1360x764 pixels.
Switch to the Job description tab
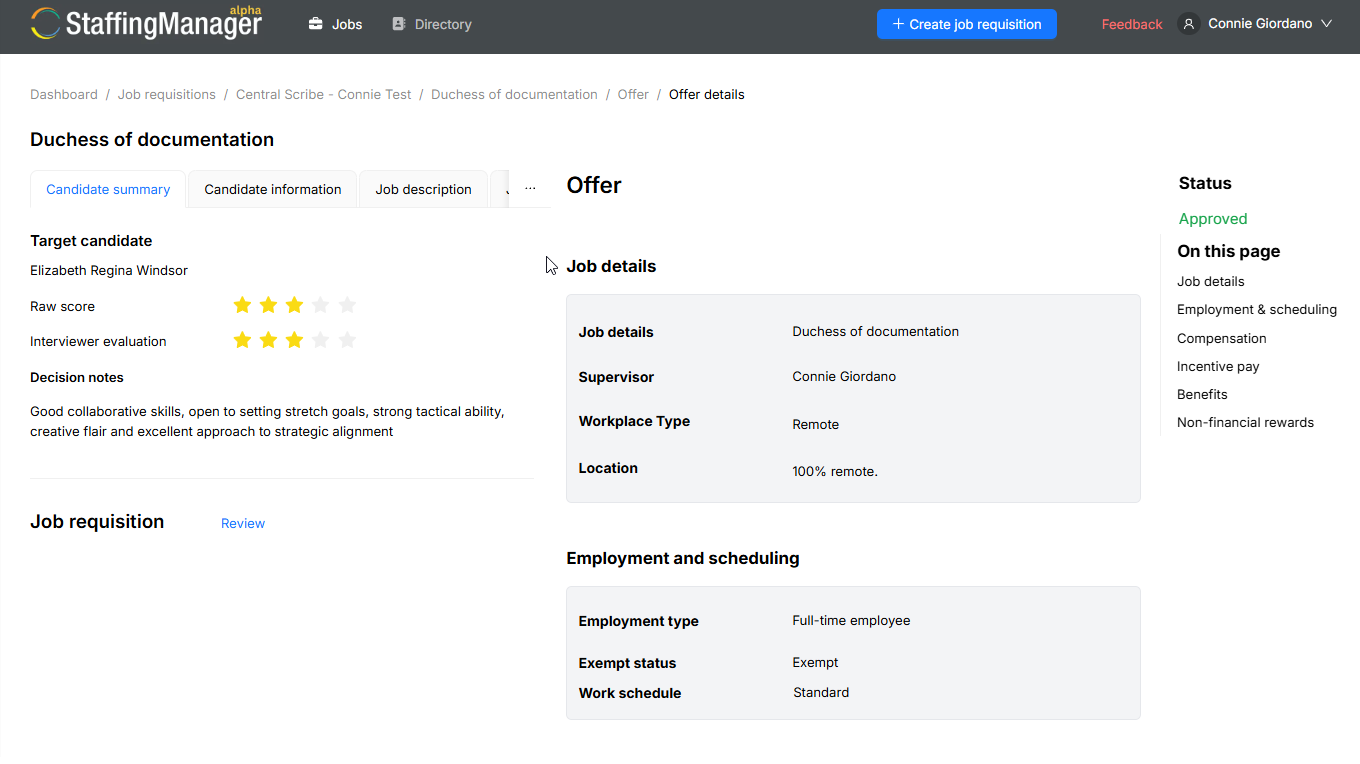[424, 189]
